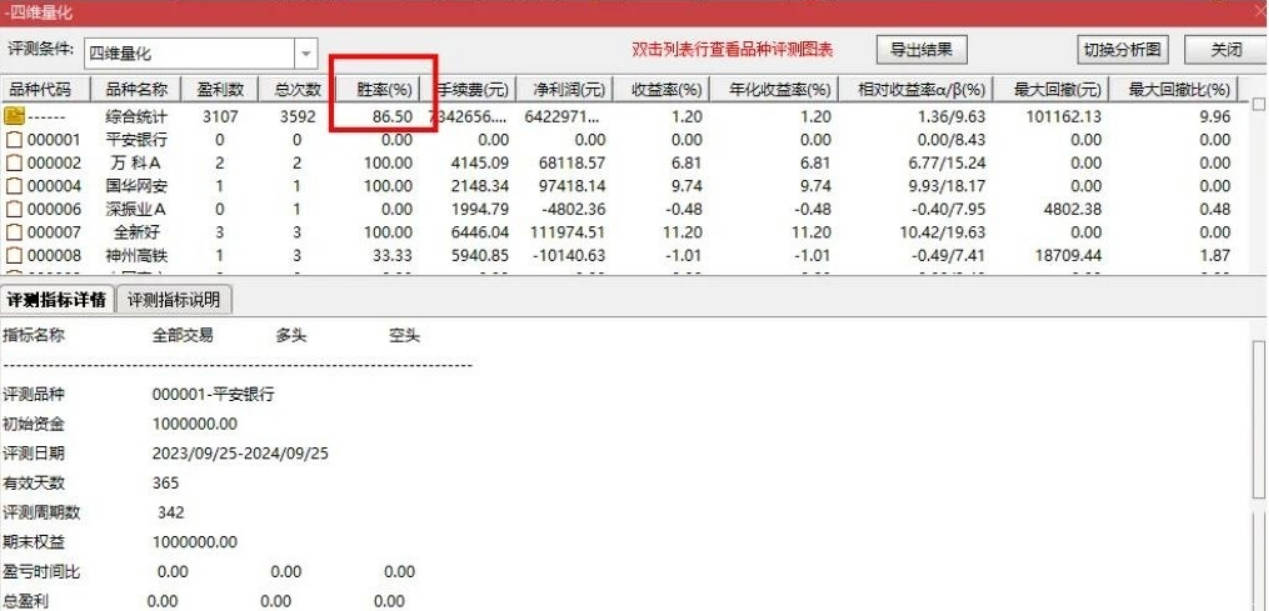Click the folder icon beside 综合统计 row
1269x611 pixels.
pyautogui.click(x=14, y=116)
